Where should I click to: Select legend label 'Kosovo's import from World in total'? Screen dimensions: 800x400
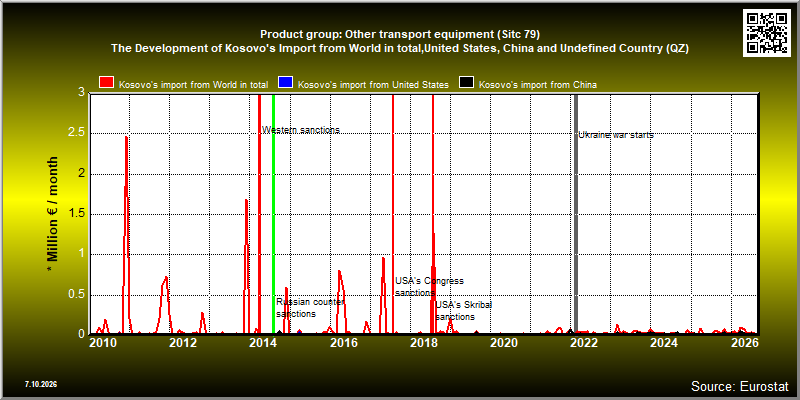click(193, 85)
